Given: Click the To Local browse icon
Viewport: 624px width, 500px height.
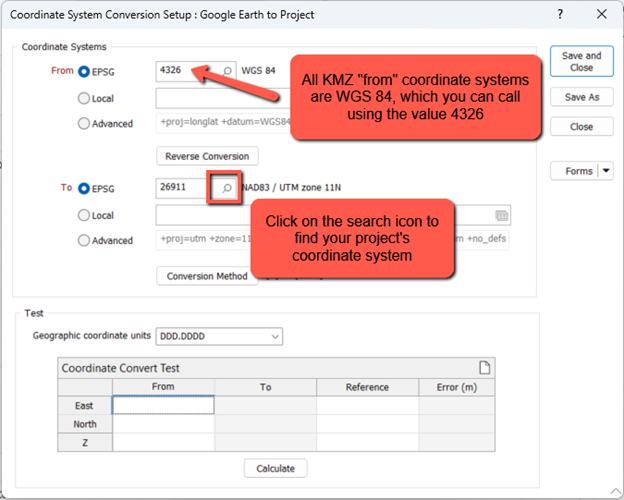Looking at the screenshot, I should click(502, 215).
